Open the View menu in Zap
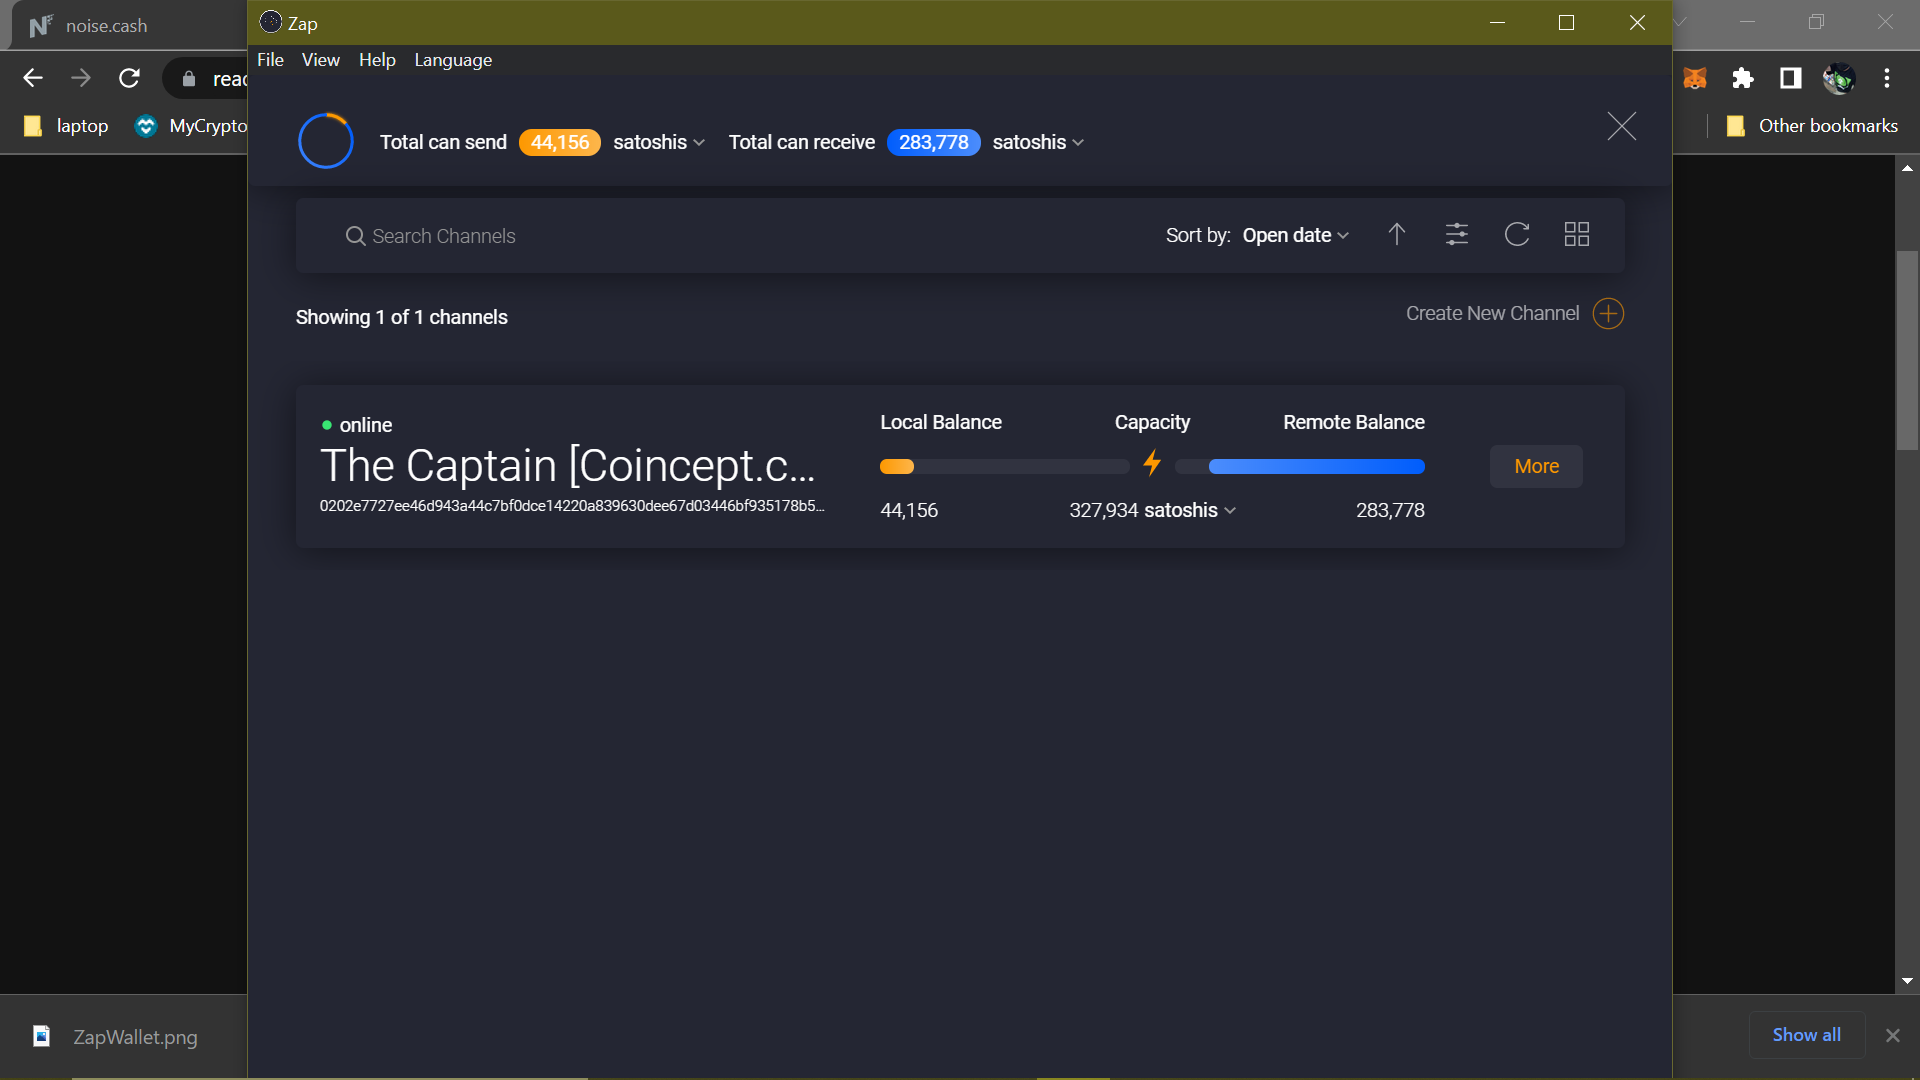This screenshot has height=1080, width=1920. point(321,60)
